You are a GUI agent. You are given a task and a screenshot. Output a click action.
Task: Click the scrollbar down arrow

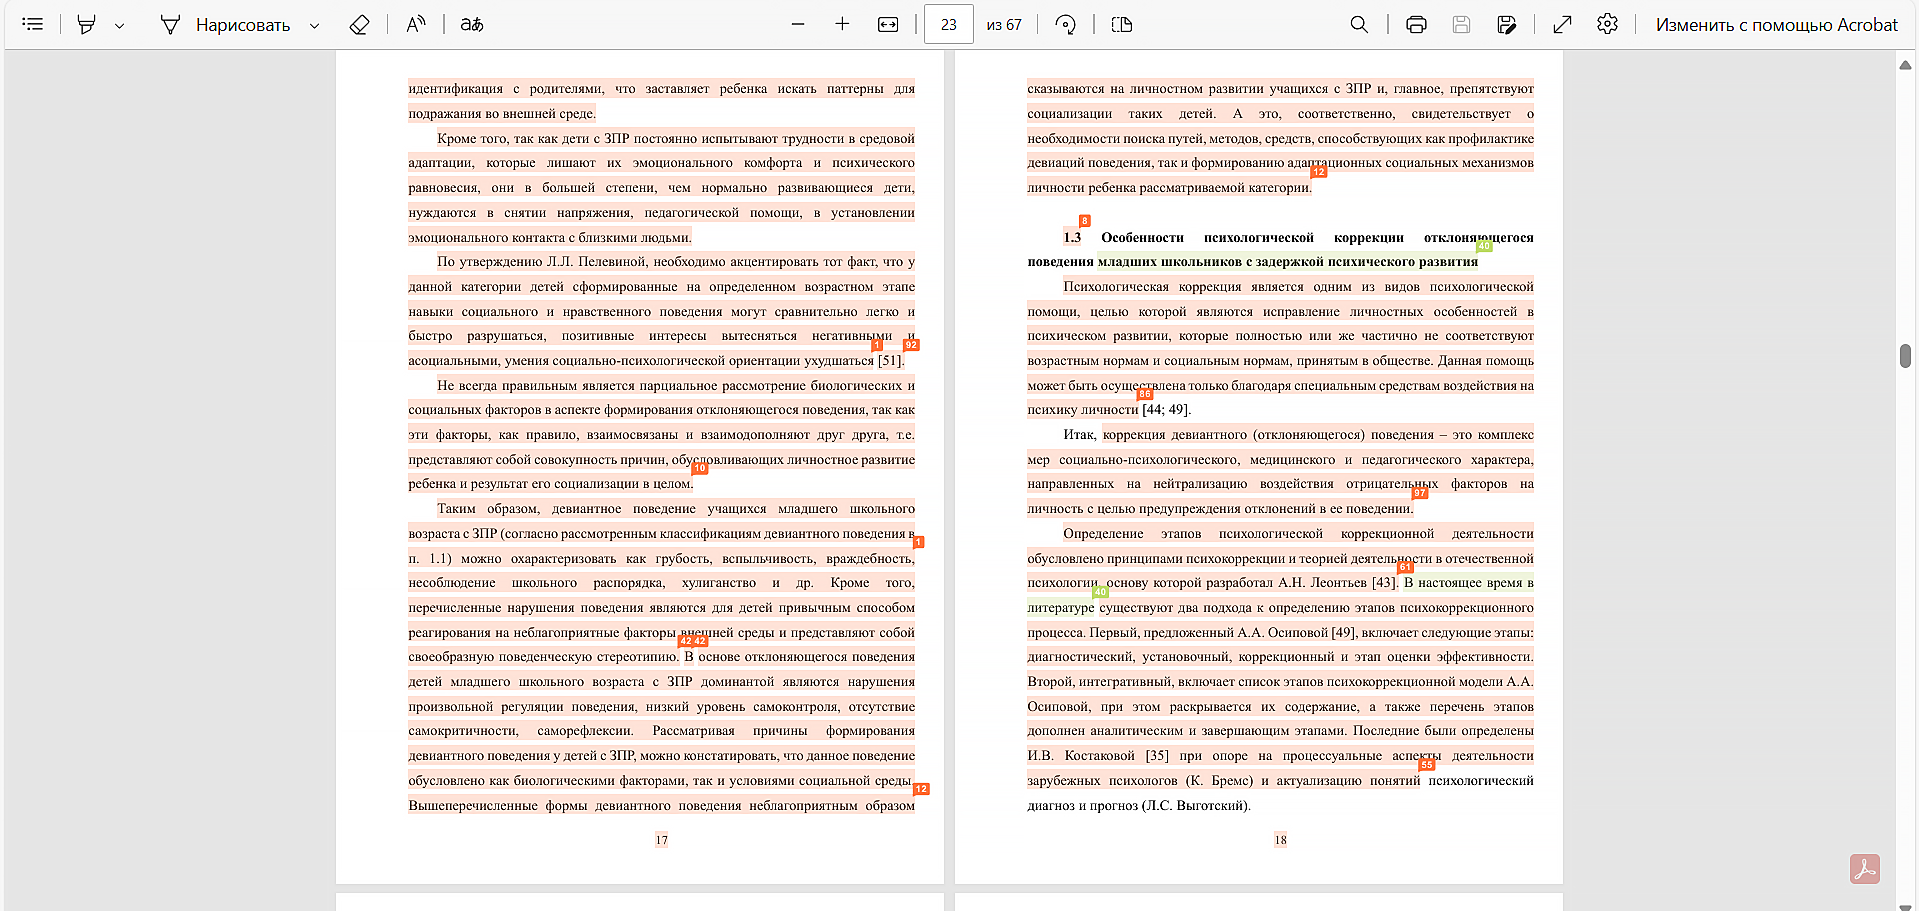tap(1905, 906)
